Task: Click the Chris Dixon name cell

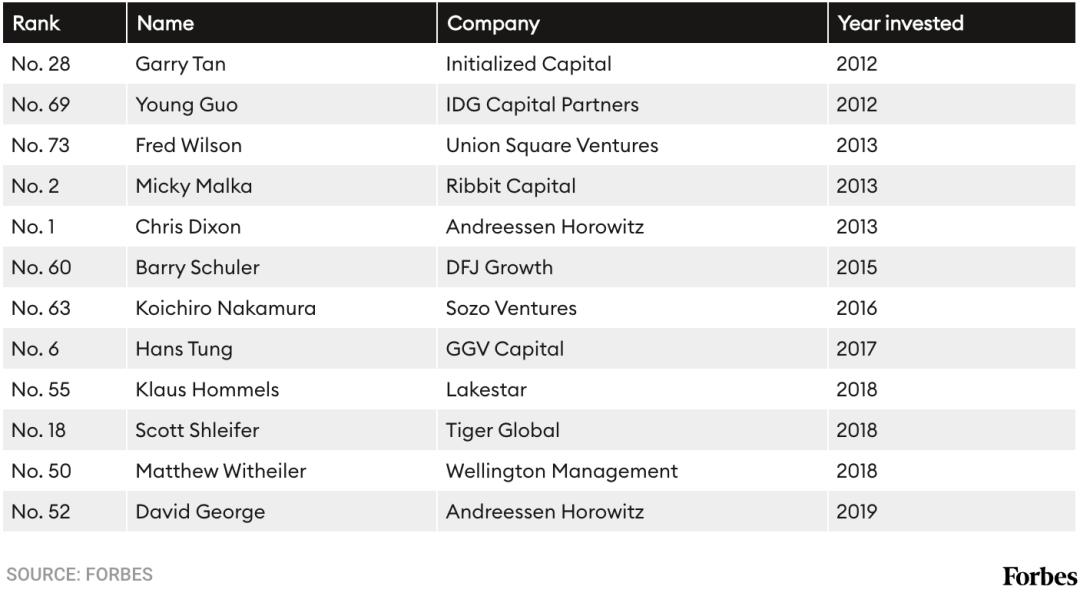Action: (188, 227)
